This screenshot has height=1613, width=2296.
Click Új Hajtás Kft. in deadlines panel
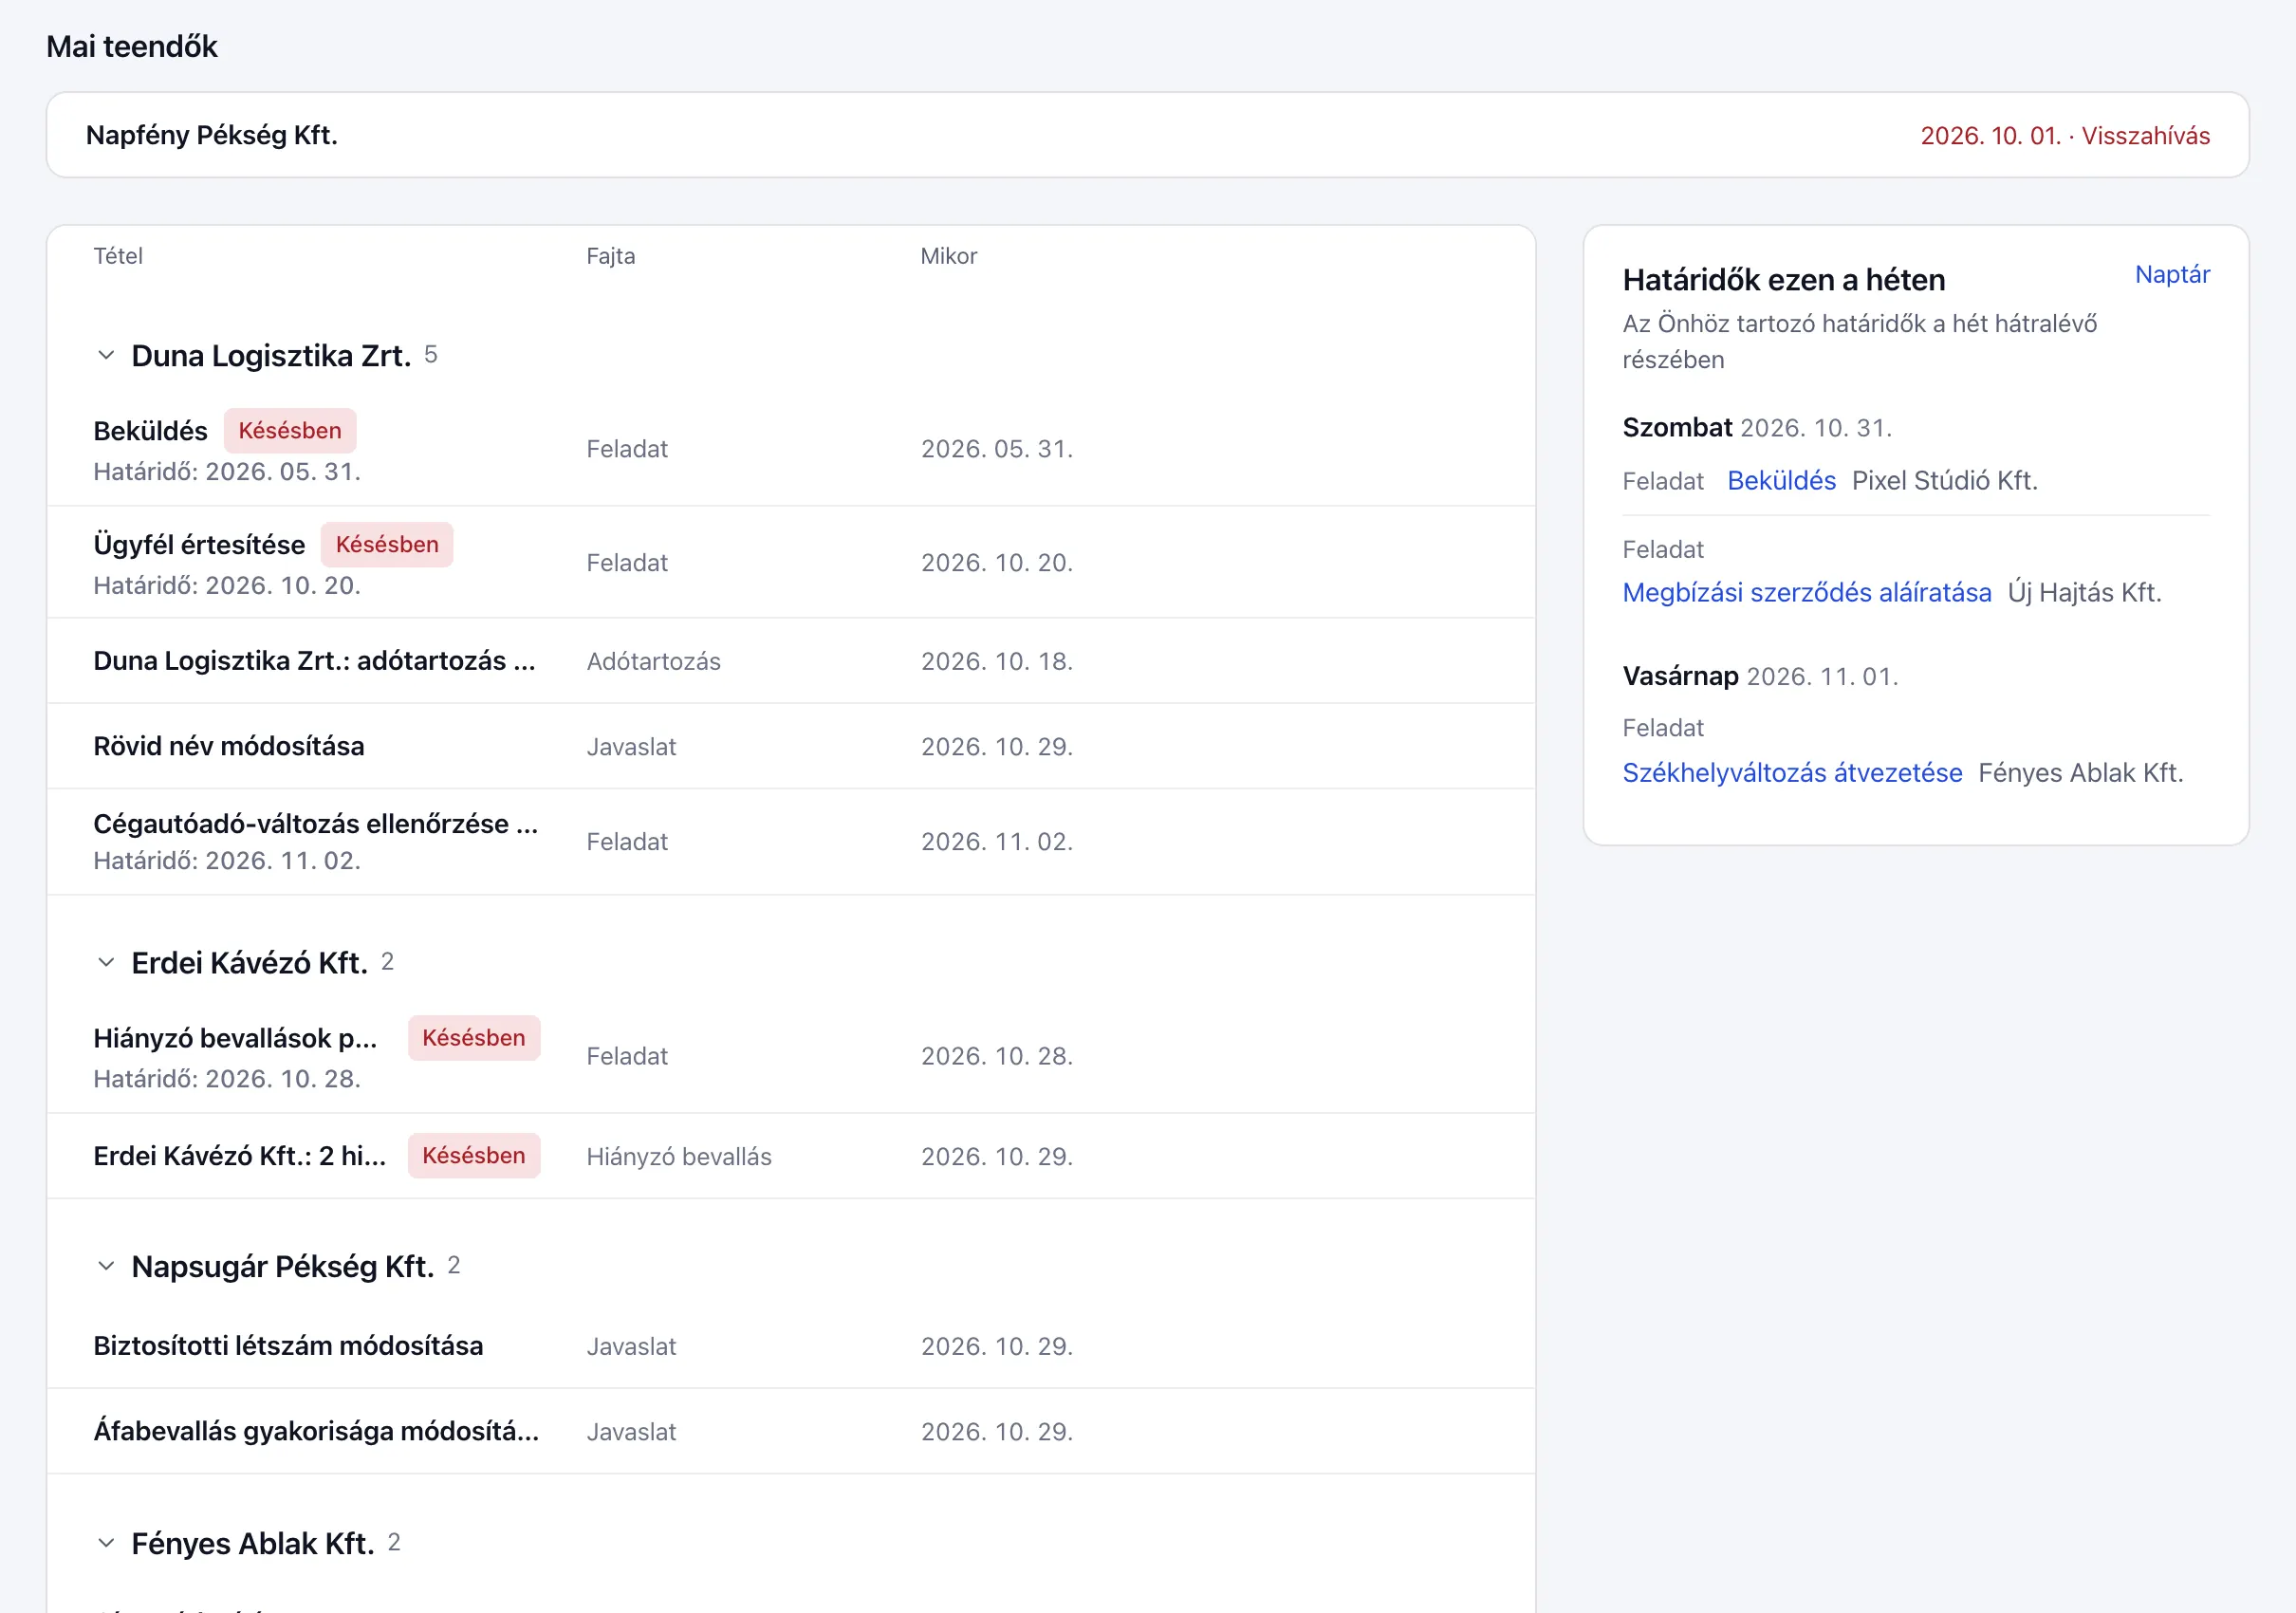[2085, 593]
